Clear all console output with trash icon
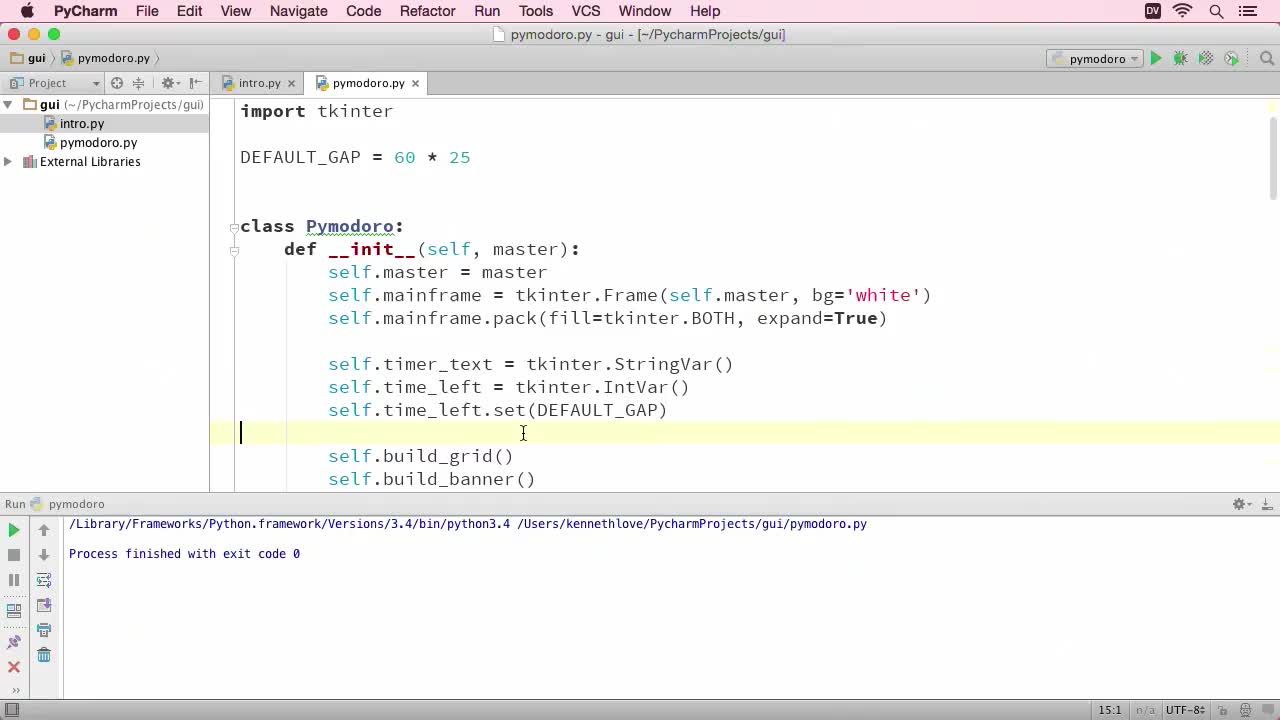The image size is (1280, 720). pyautogui.click(x=44, y=655)
